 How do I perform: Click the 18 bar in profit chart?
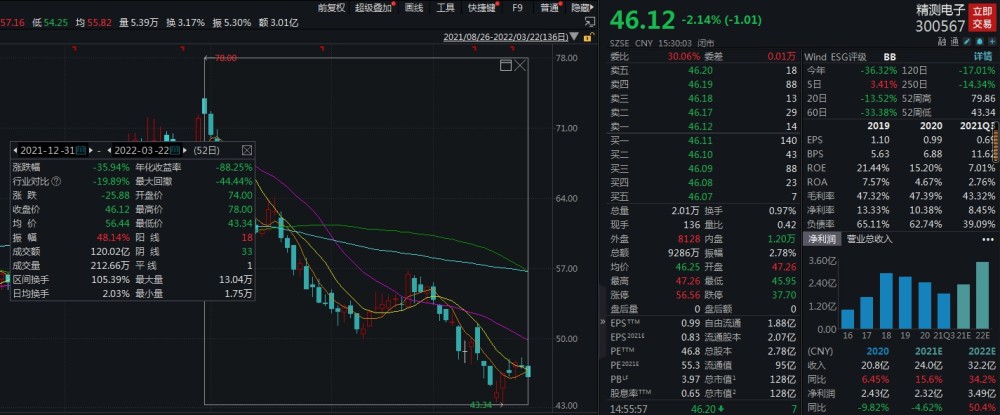coord(886,301)
